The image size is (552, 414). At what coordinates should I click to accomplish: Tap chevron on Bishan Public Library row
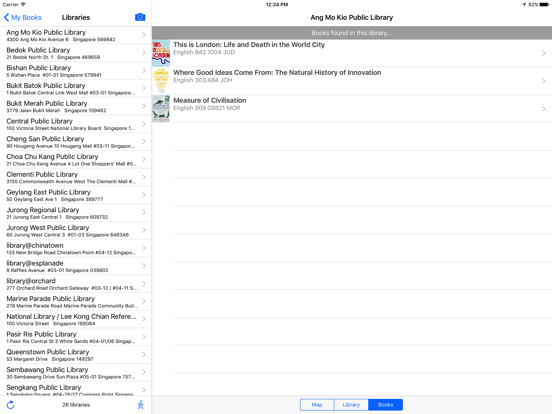tap(144, 71)
